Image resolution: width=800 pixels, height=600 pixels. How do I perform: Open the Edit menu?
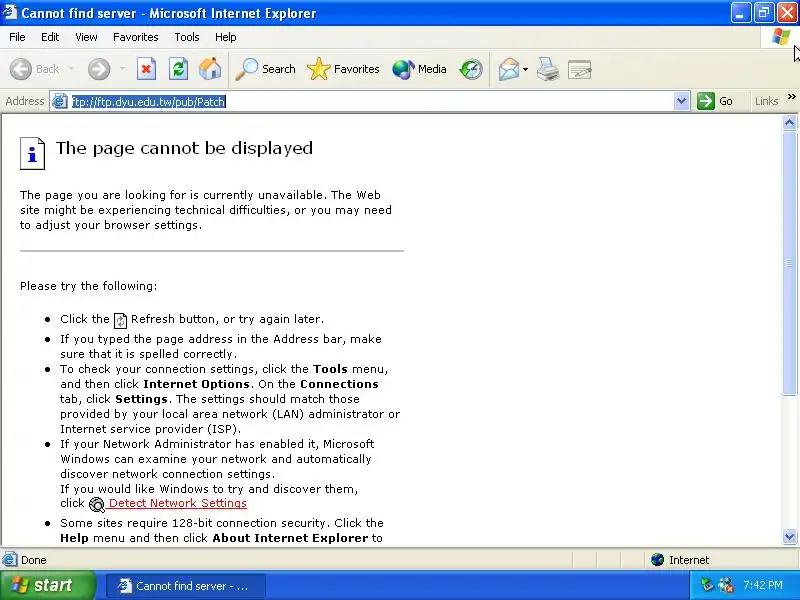[x=50, y=37]
